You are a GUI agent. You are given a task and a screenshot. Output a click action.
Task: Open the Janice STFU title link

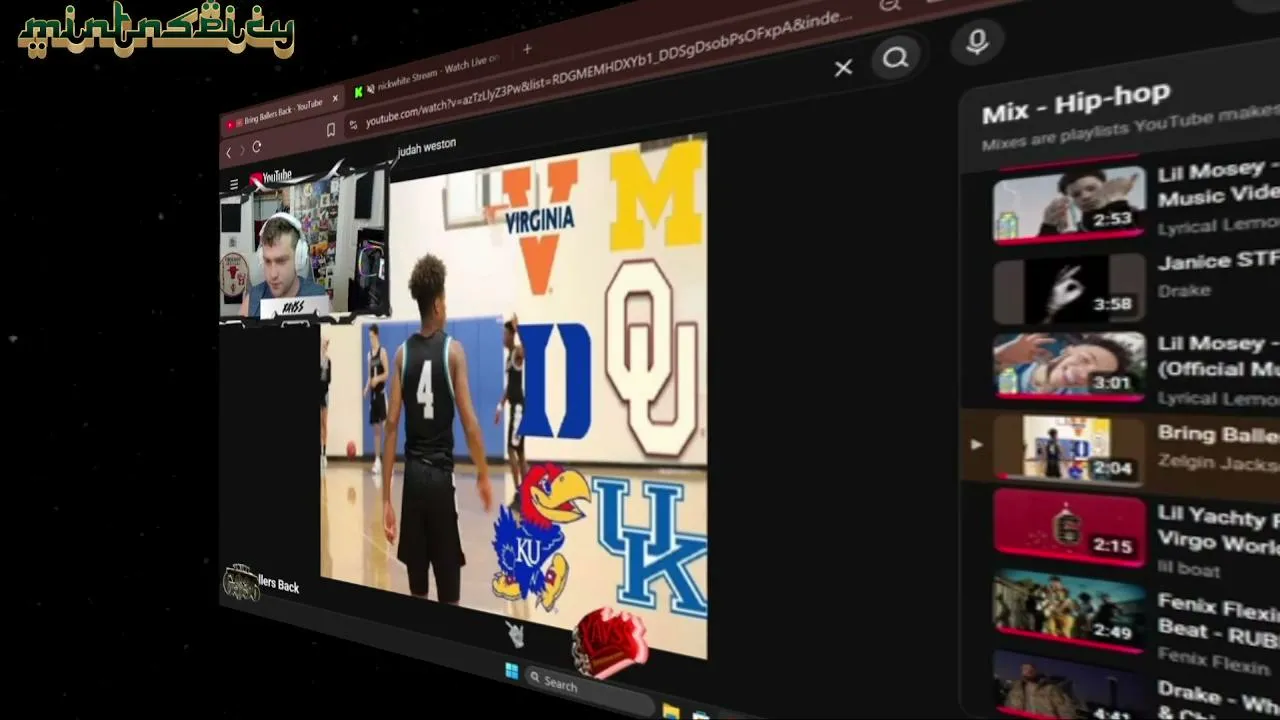[x=1218, y=262]
